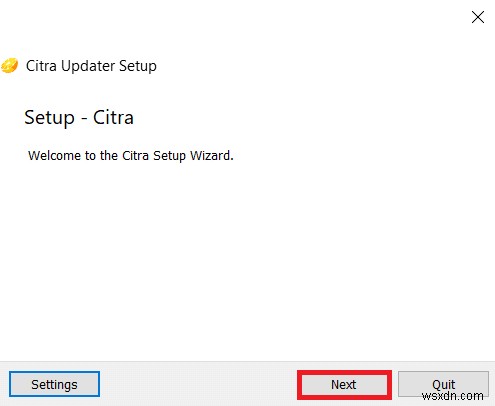This screenshot has width=495, height=406.
Task: Click empty gray bar between Settings and Next
Action: click(x=198, y=384)
